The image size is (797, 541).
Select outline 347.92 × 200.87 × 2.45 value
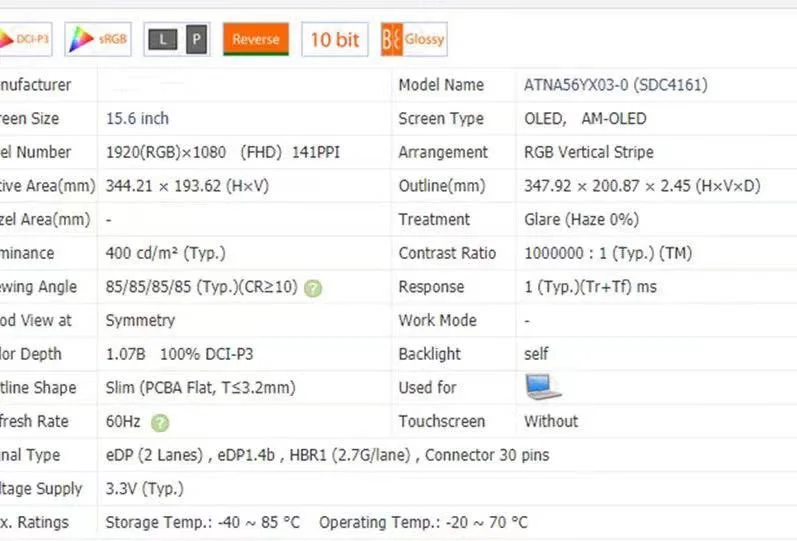(x=642, y=186)
